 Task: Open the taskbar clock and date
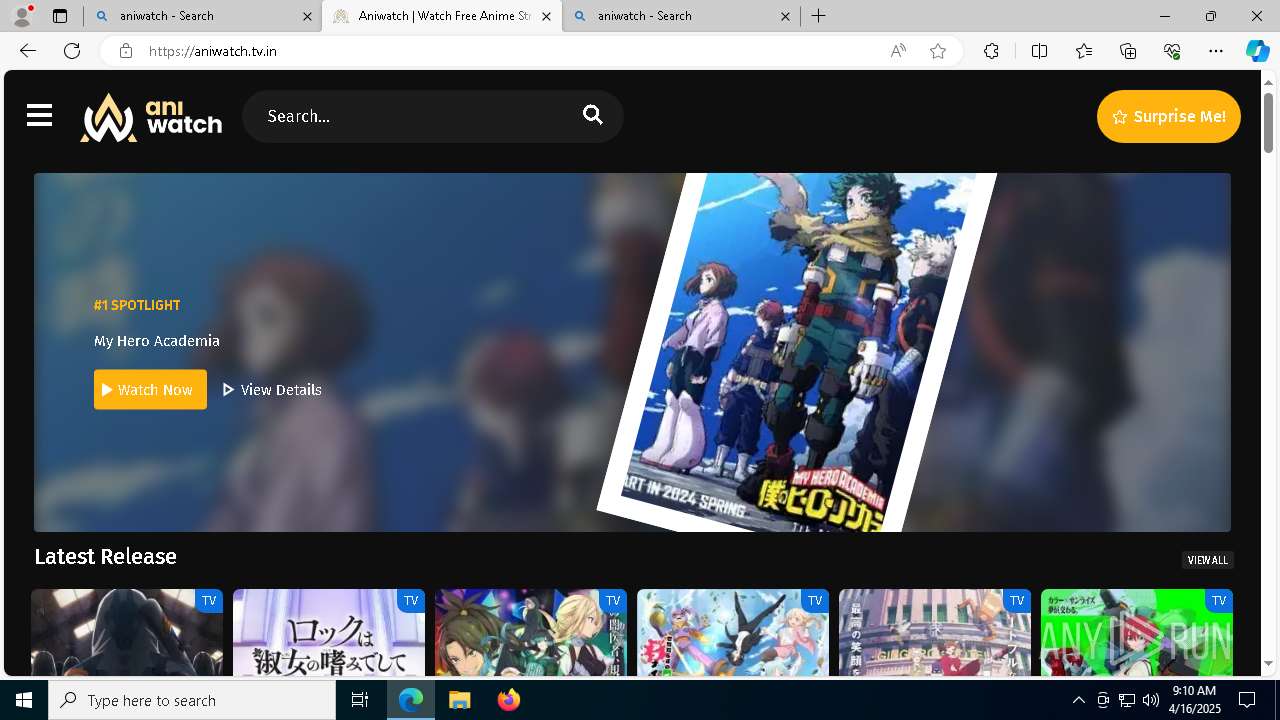[x=1194, y=700]
